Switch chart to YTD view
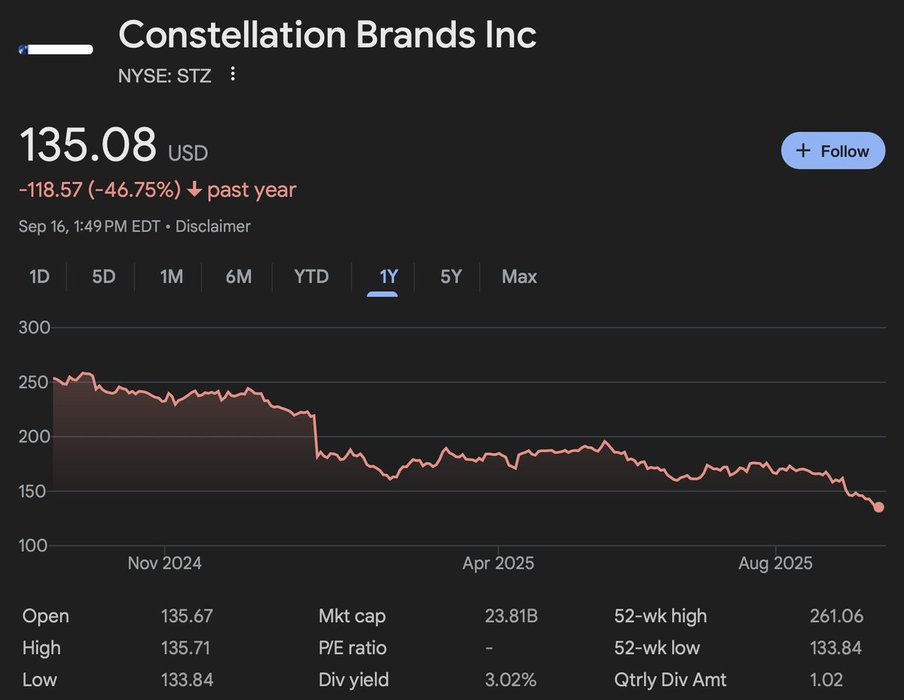Image resolution: width=904 pixels, height=700 pixels. [311, 277]
